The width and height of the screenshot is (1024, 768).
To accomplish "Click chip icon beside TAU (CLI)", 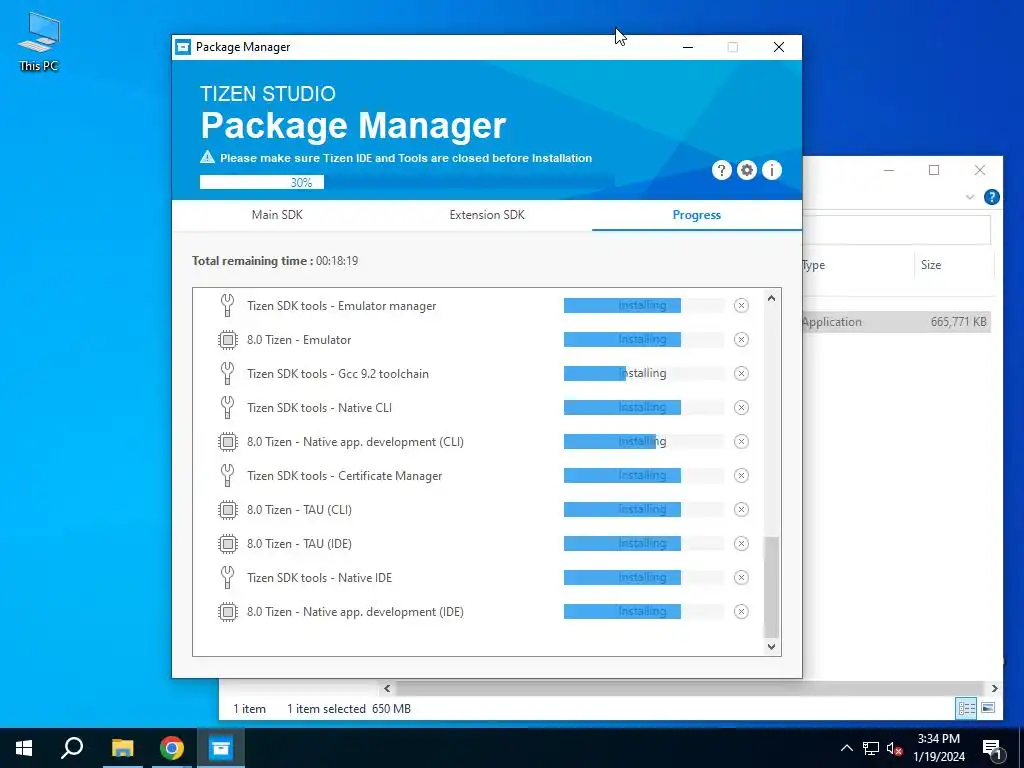I will pyautogui.click(x=227, y=509).
